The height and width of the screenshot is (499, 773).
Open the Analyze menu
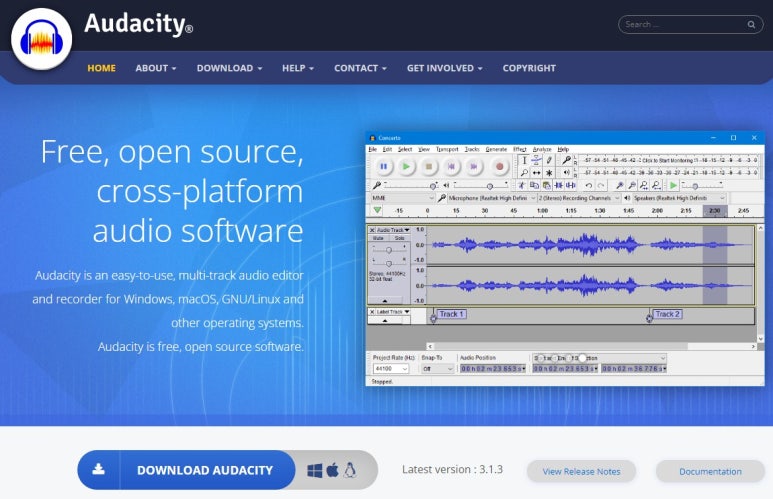tap(542, 149)
